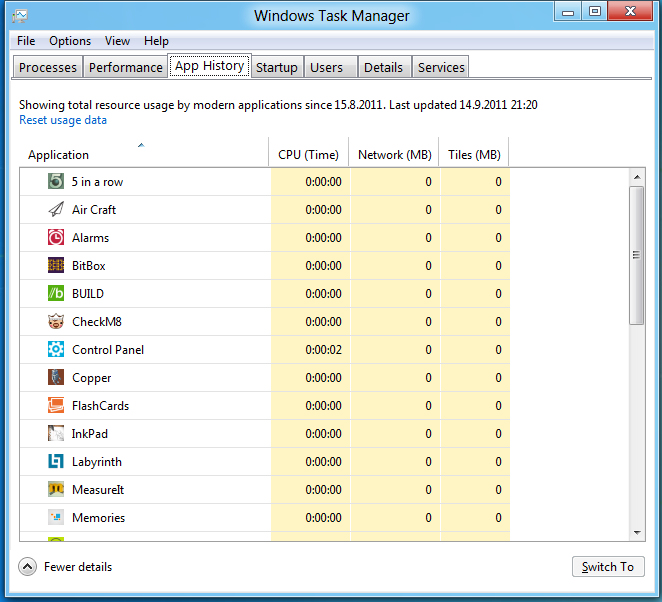Select the Memories entry
Viewport: 662px width, 602px height.
click(265, 517)
